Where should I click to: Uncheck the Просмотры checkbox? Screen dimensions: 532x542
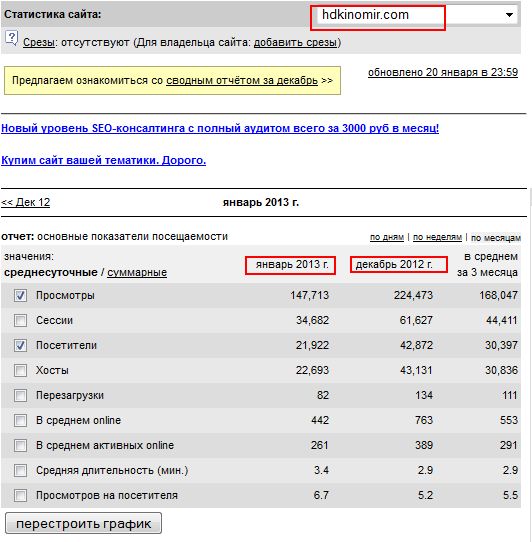(x=20, y=296)
